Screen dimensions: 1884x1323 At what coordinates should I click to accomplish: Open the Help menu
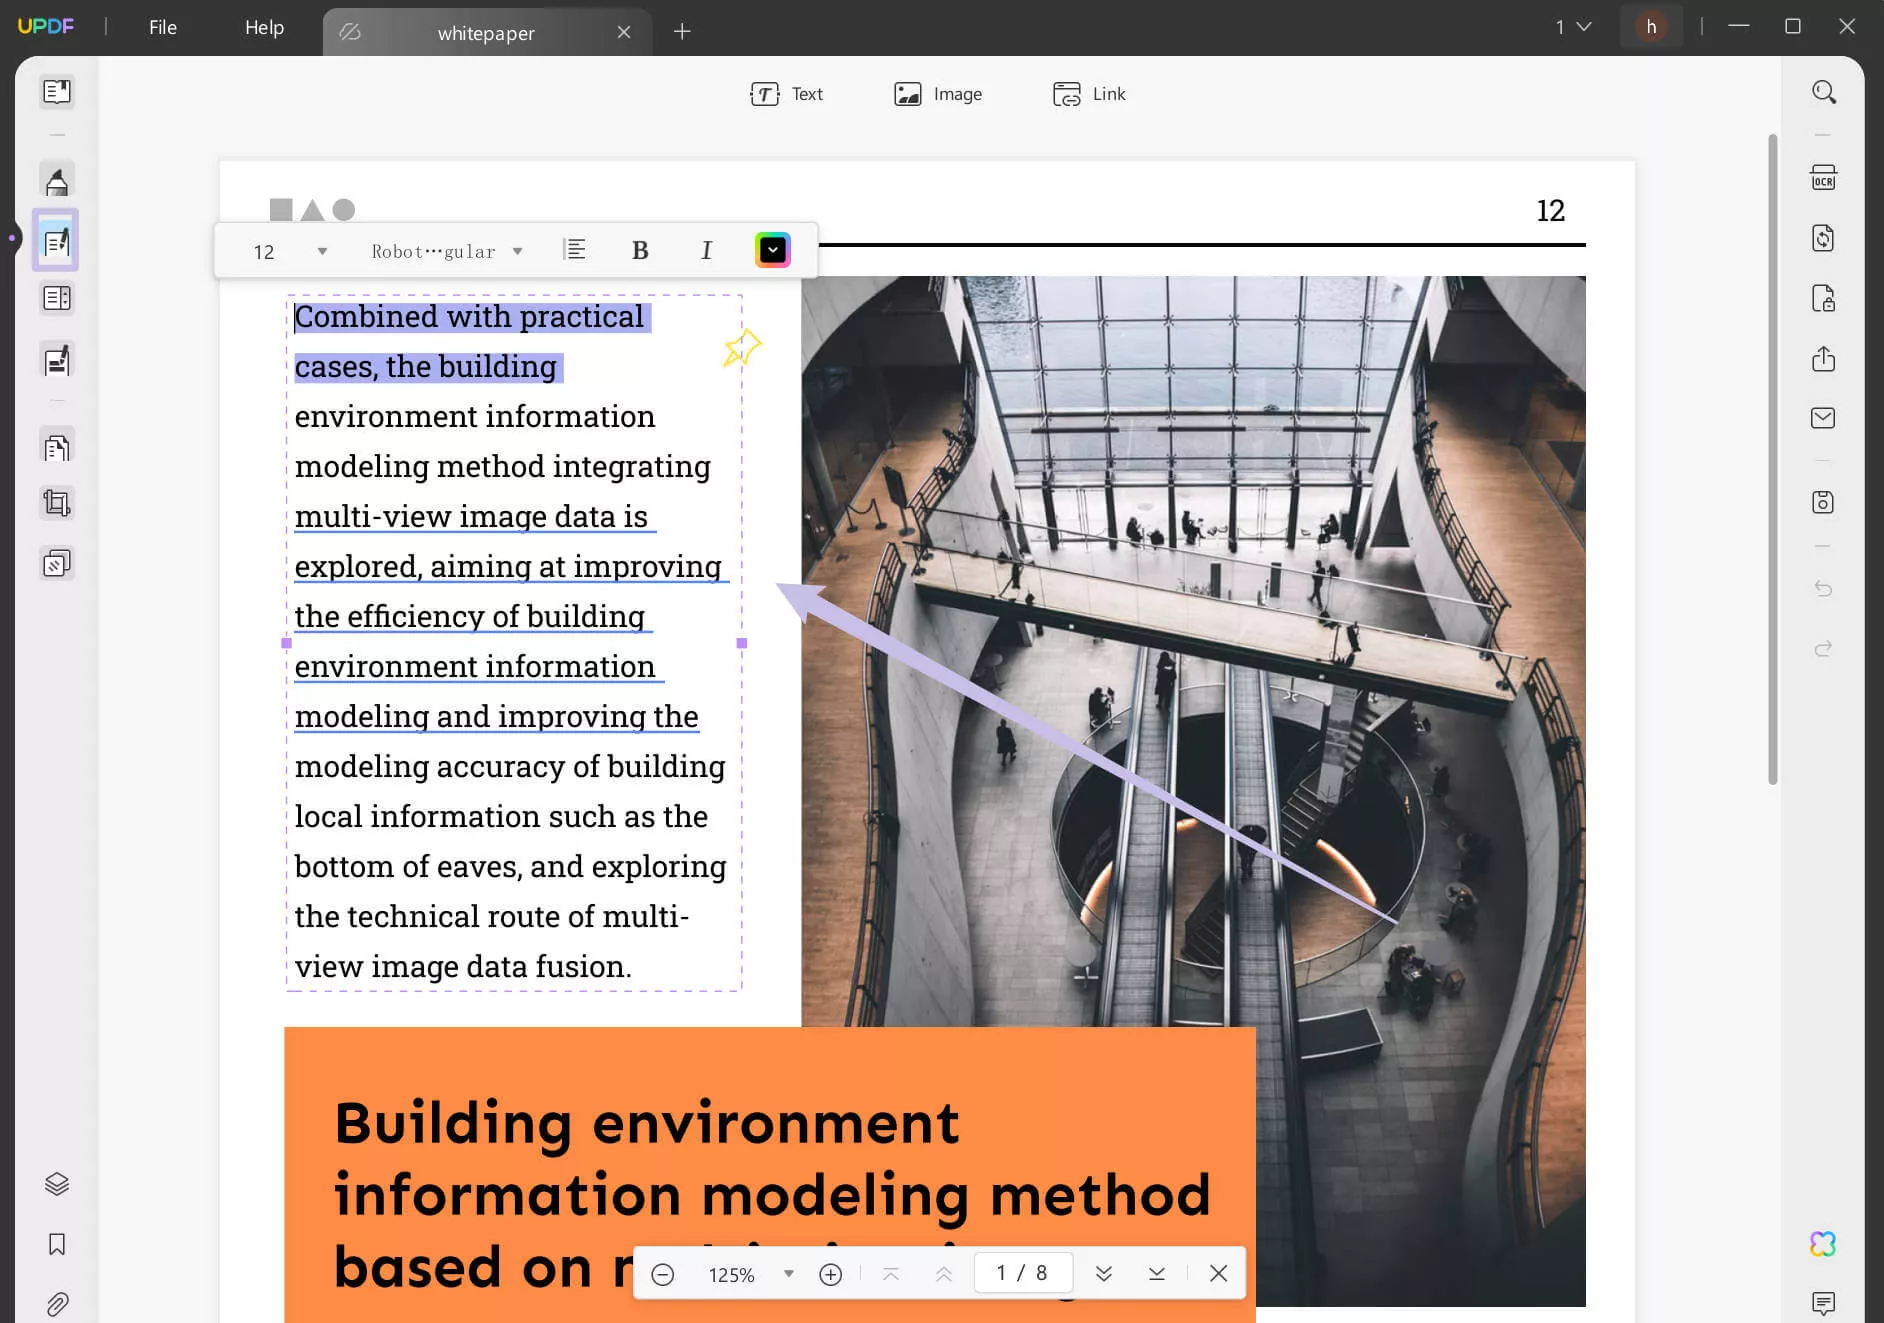tap(264, 27)
